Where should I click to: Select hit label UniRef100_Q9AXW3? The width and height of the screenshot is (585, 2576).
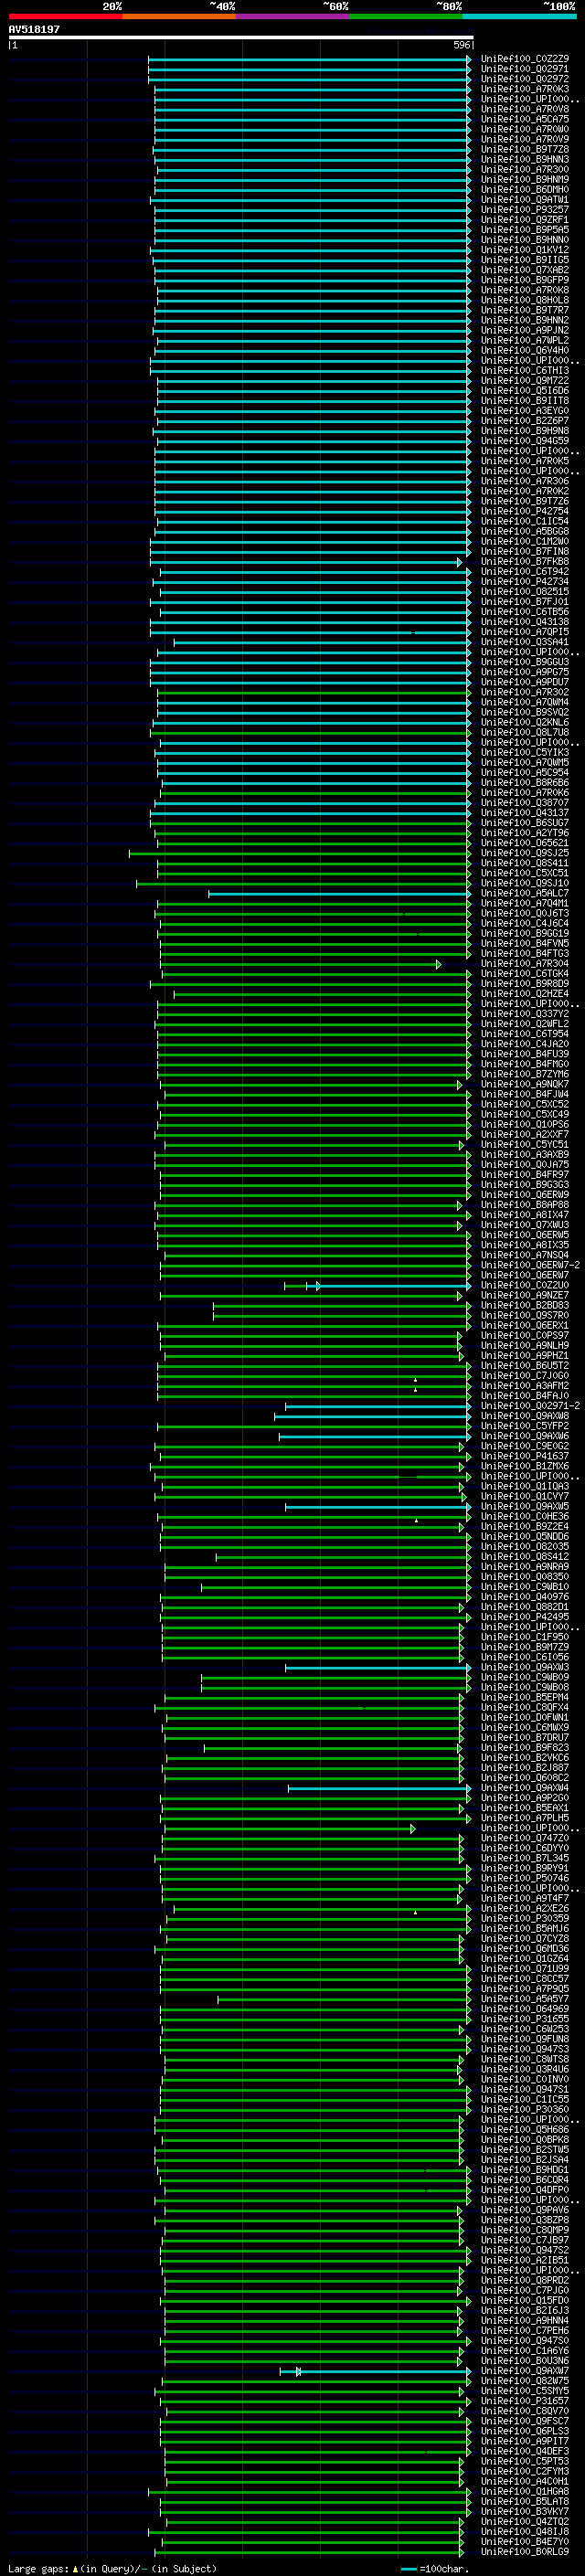click(x=525, y=1667)
